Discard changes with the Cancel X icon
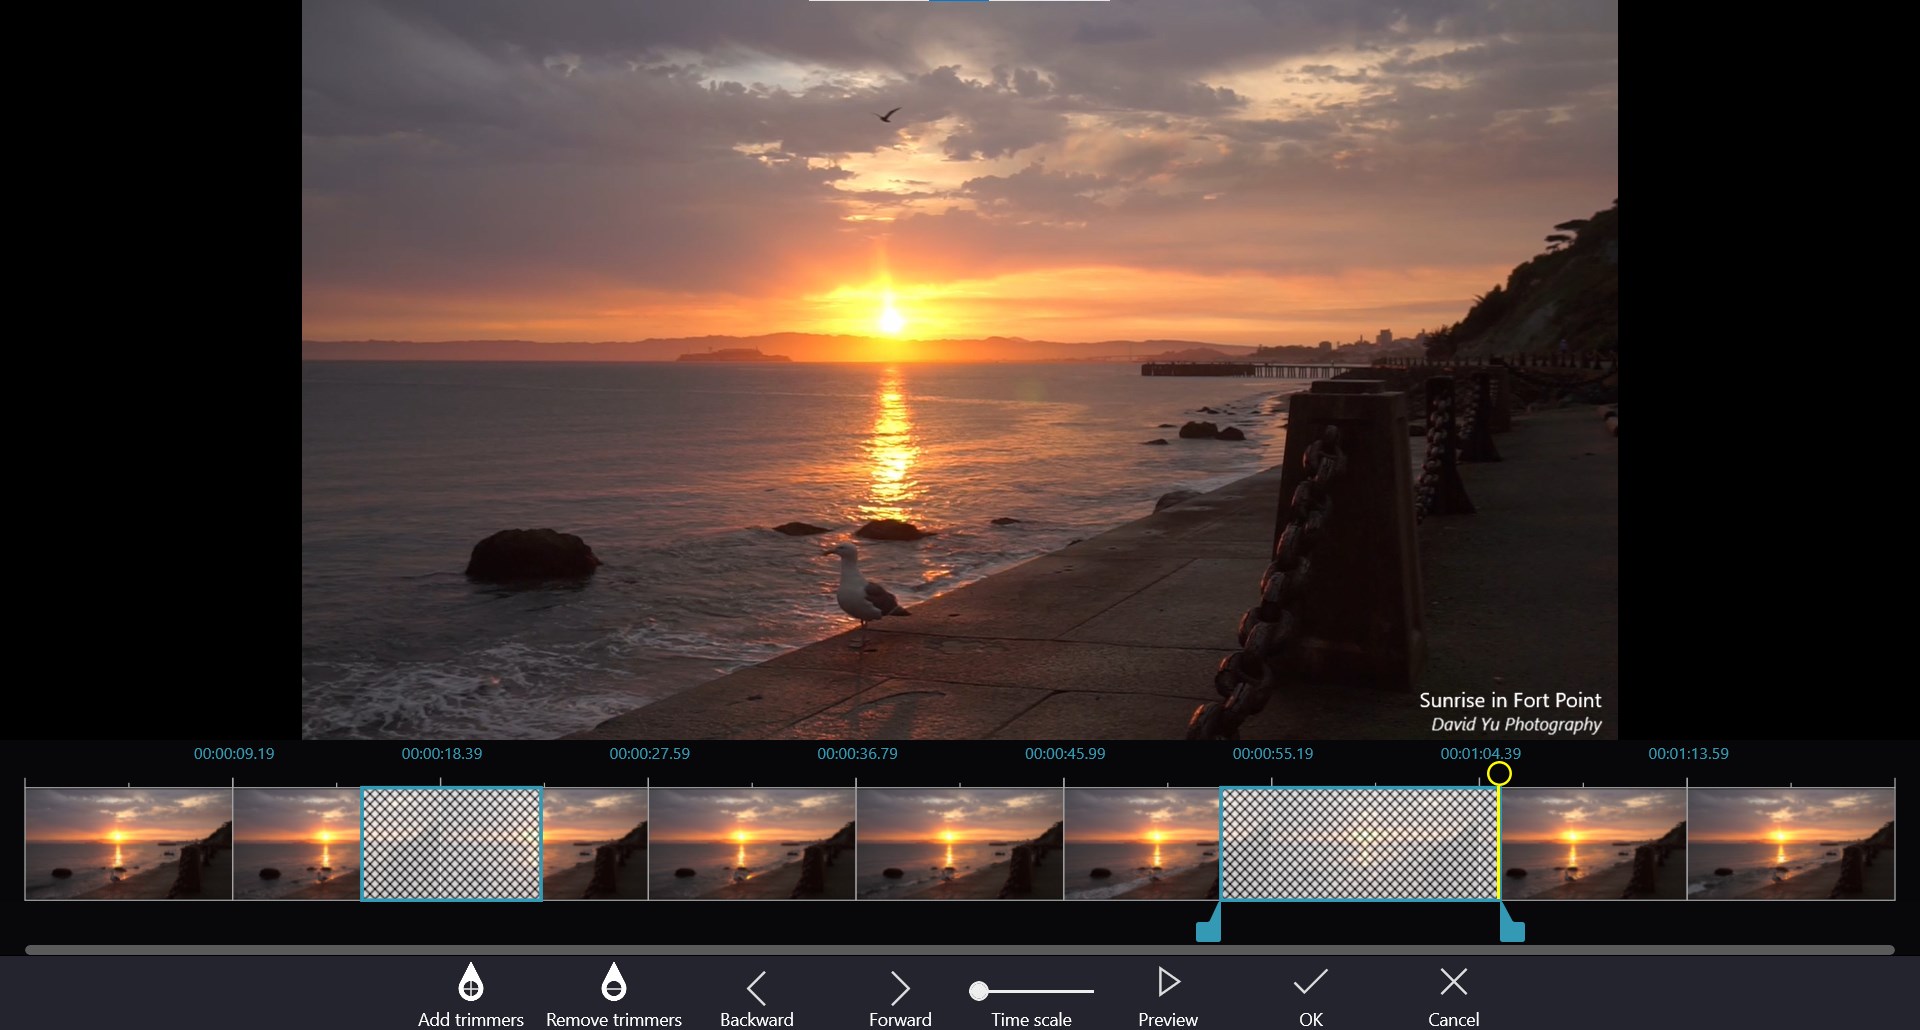The height and width of the screenshot is (1030, 1920). (x=1453, y=981)
